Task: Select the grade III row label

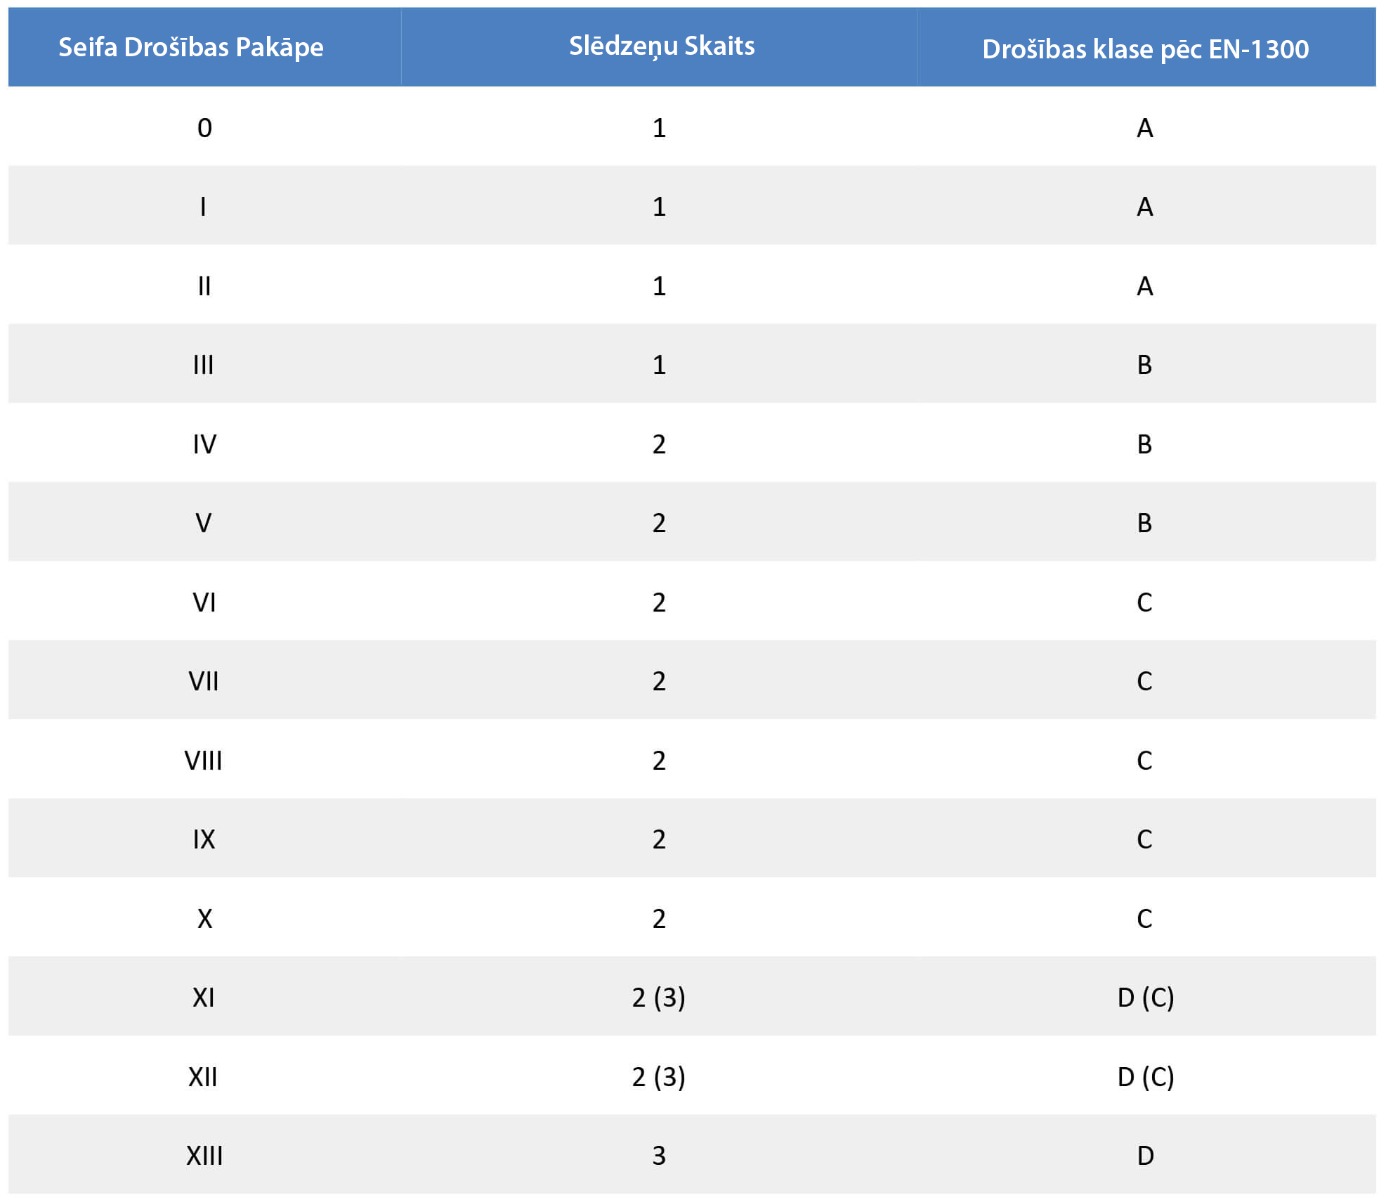Action: tap(203, 365)
